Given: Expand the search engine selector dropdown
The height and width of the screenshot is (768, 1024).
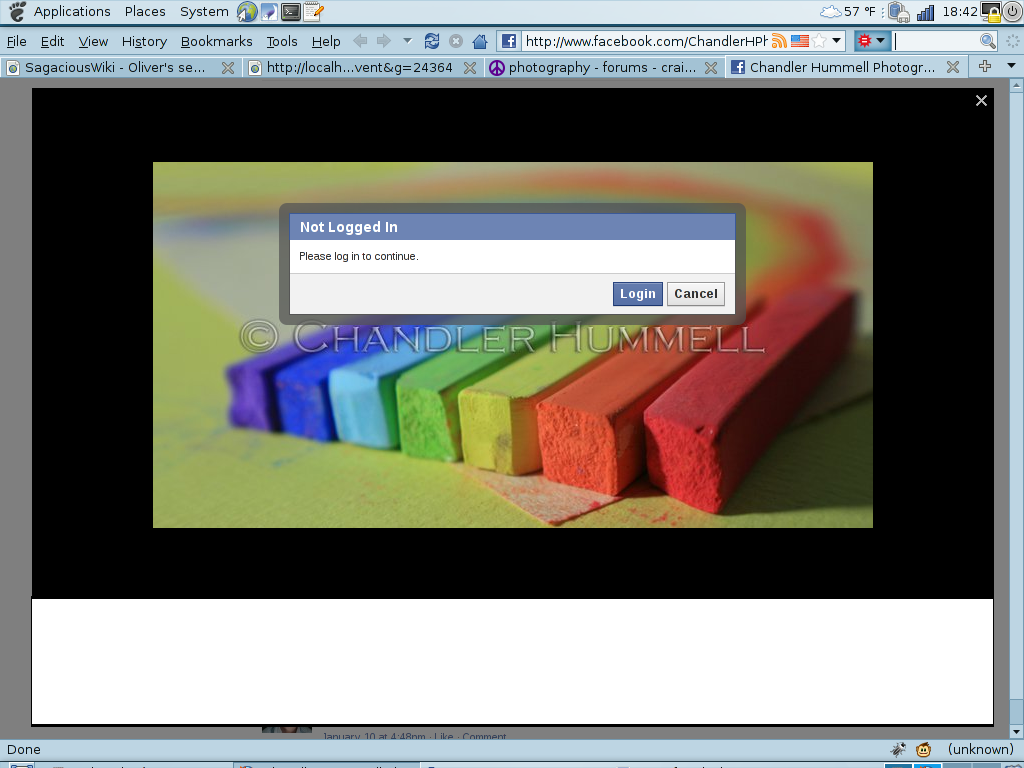Looking at the screenshot, I should [x=872, y=41].
